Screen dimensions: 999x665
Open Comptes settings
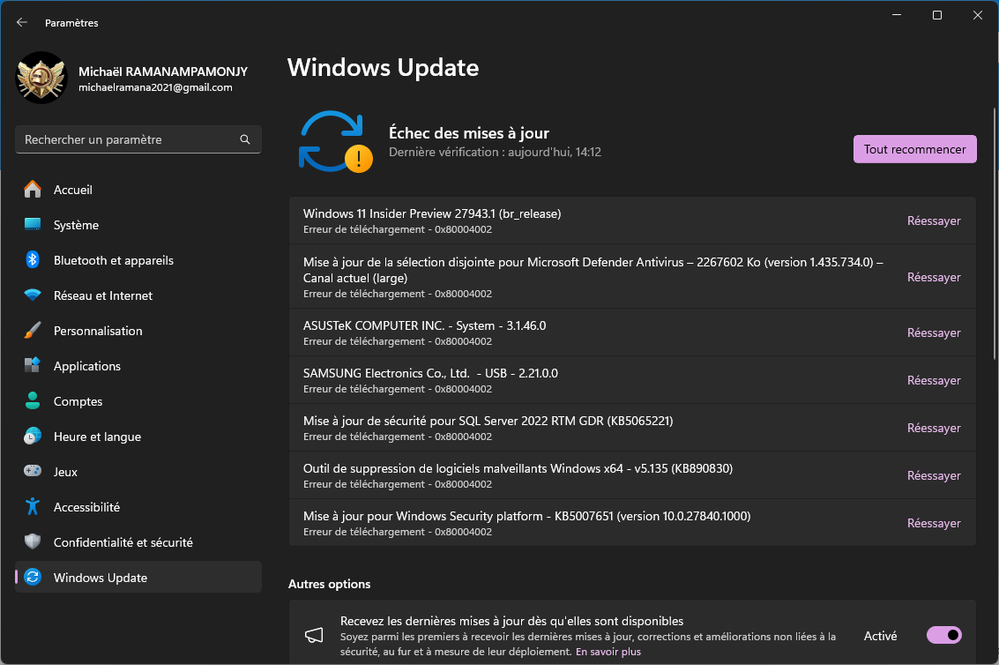138,401
